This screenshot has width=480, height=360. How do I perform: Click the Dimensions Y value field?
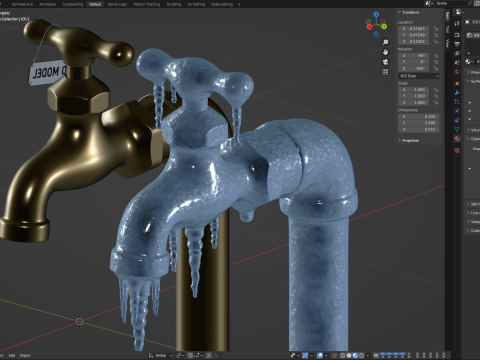tap(419, 123)
